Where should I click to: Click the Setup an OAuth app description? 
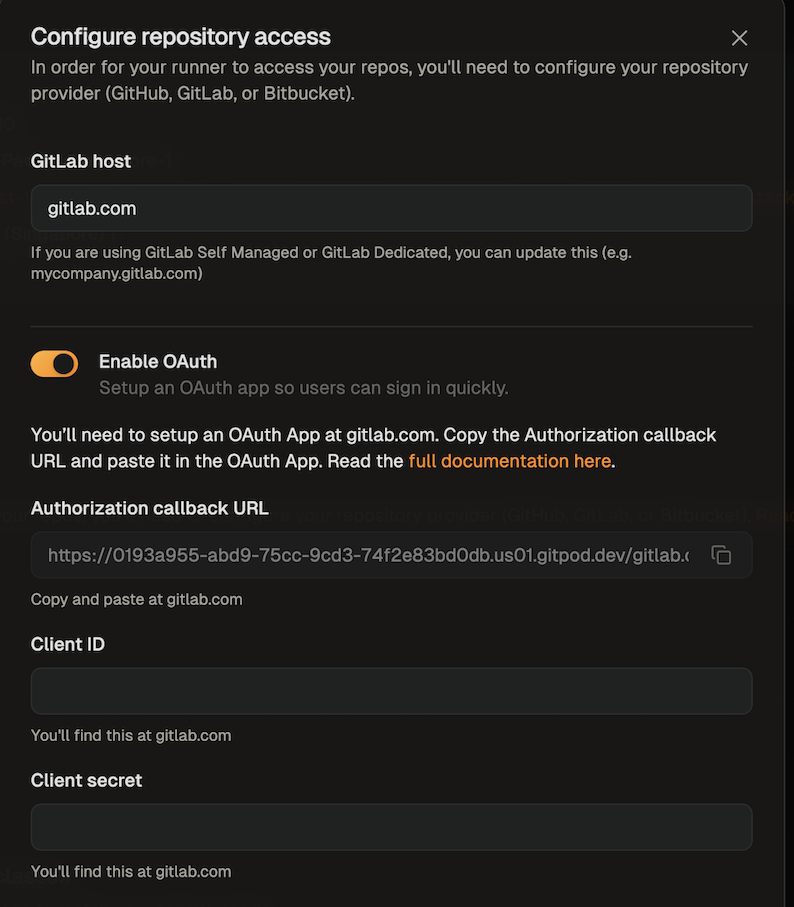[303, 388]
